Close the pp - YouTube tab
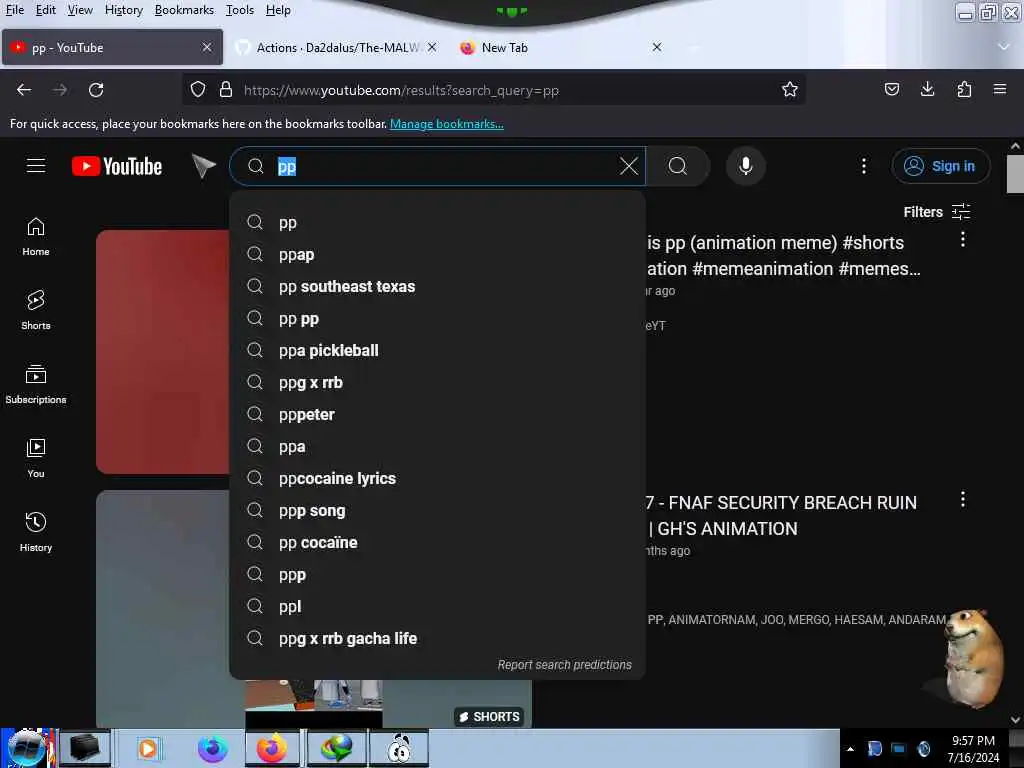This screenshot has width=1024, height=768. tap(207, 47)
